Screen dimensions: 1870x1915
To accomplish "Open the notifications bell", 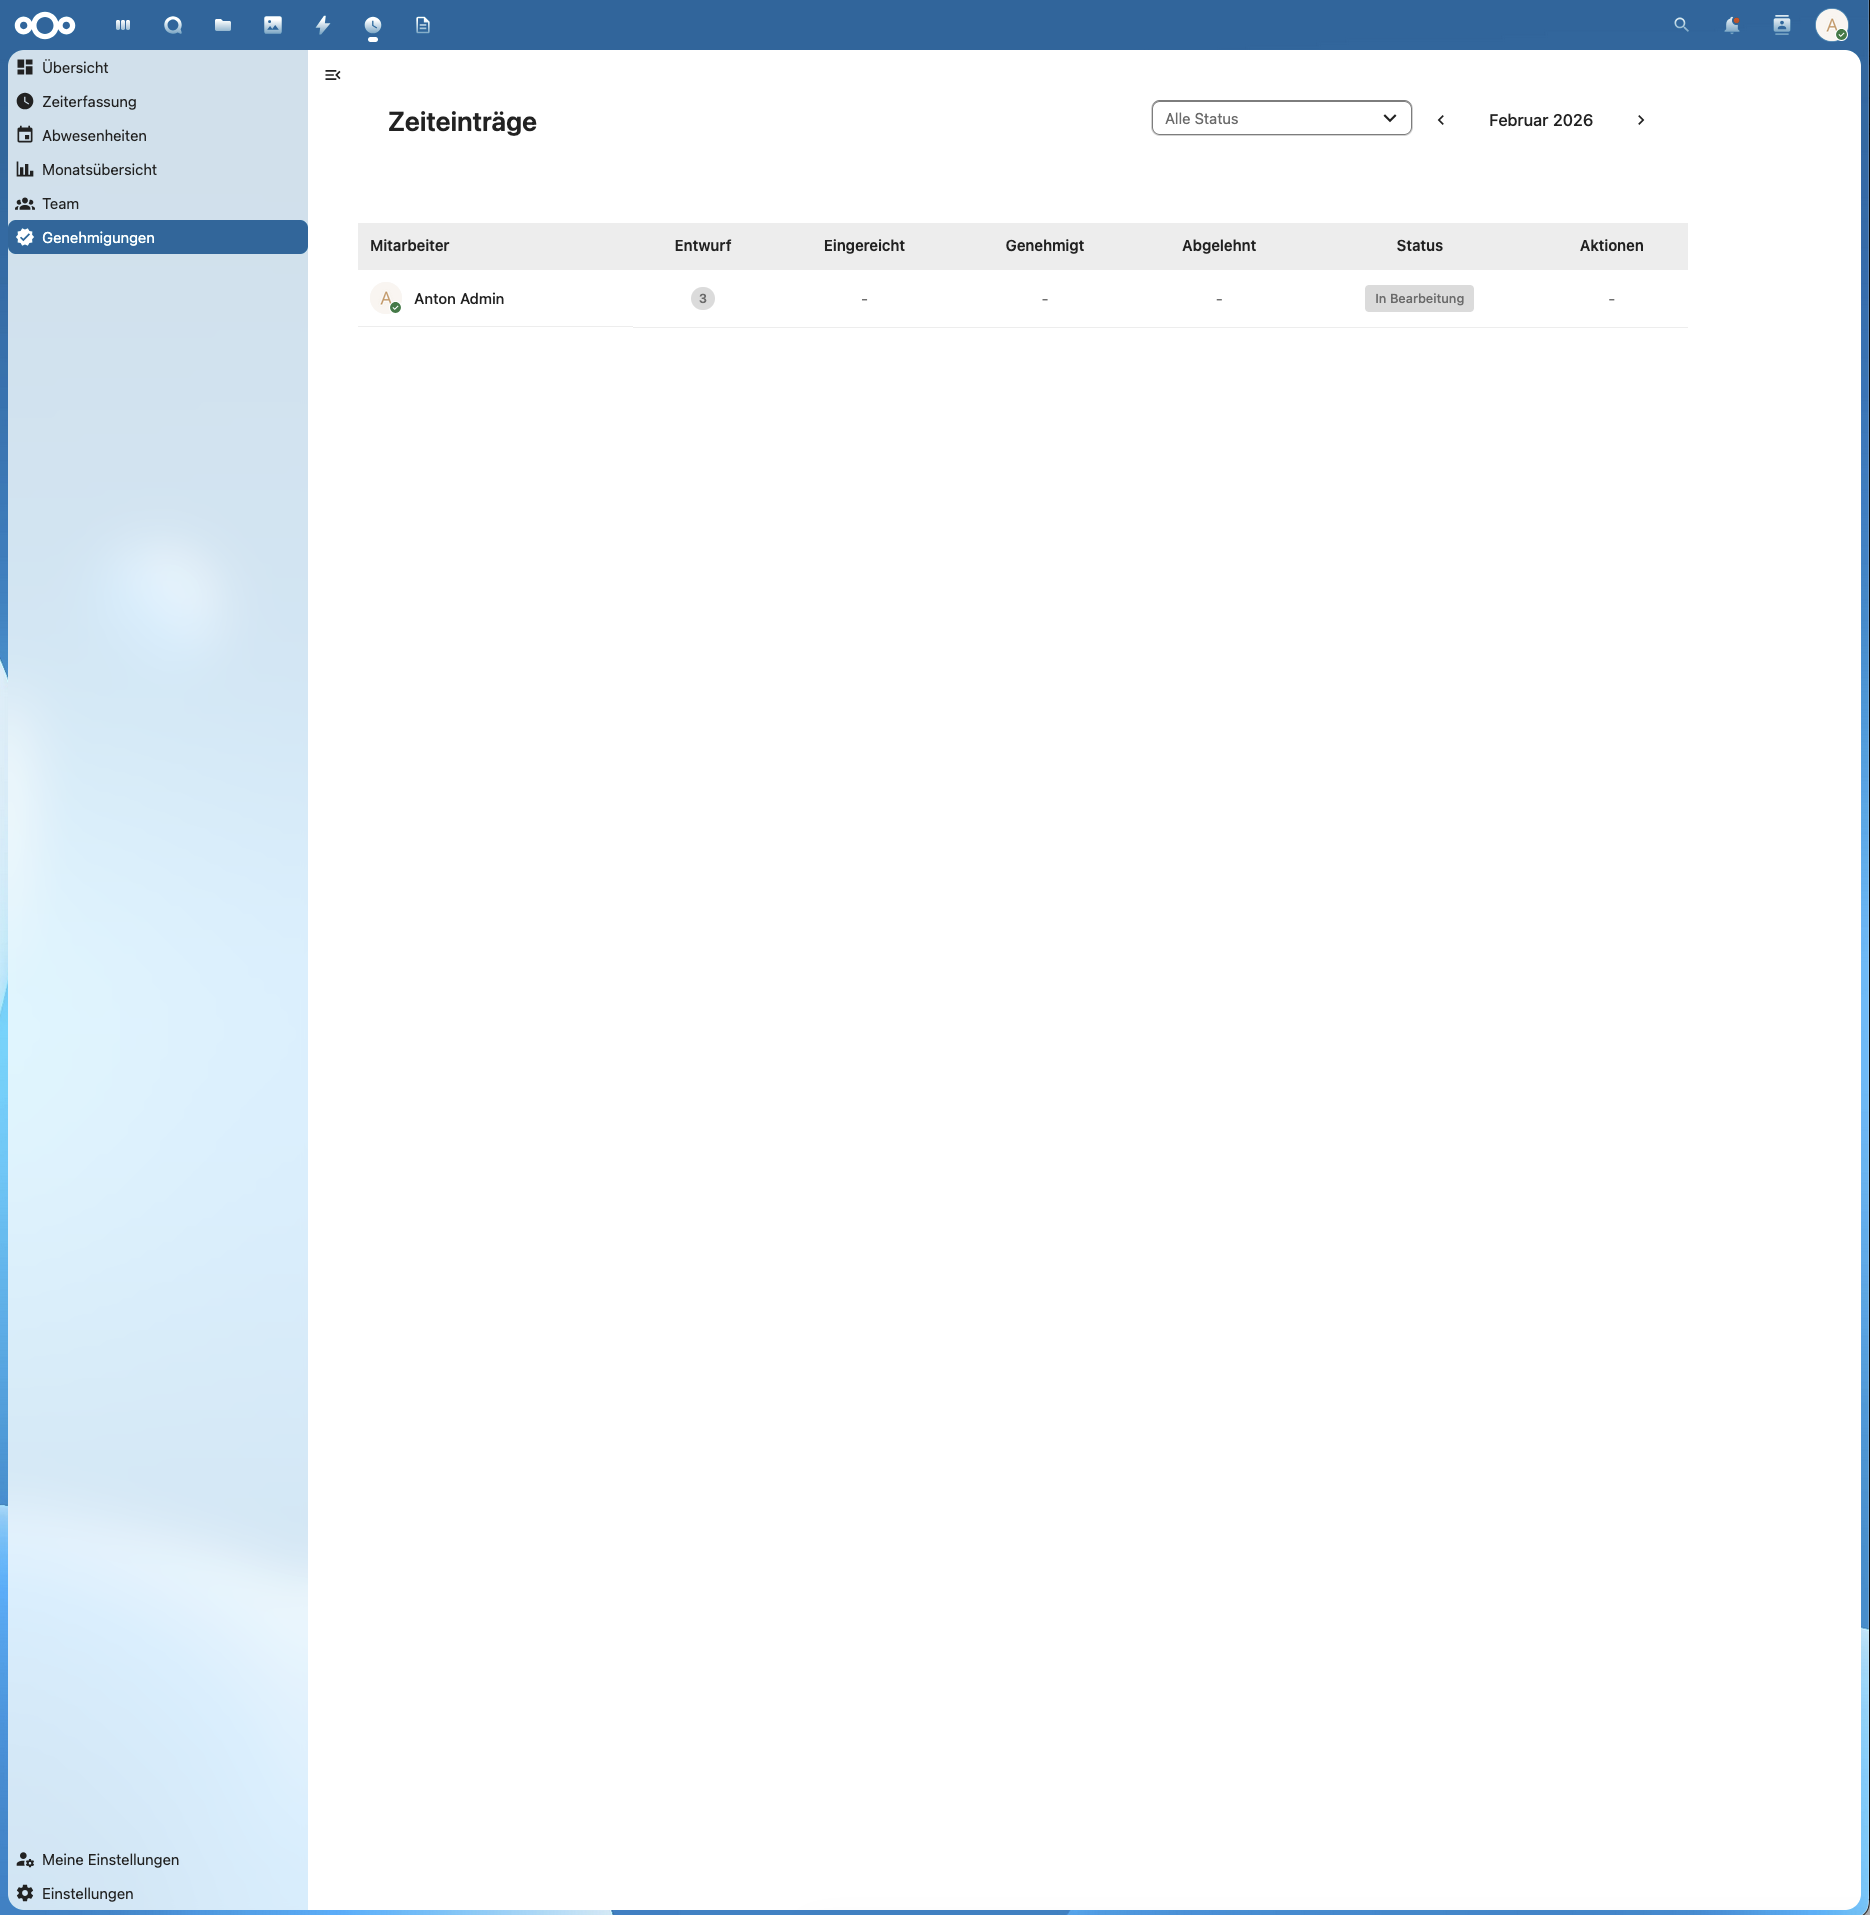I will click(1731, 24).
